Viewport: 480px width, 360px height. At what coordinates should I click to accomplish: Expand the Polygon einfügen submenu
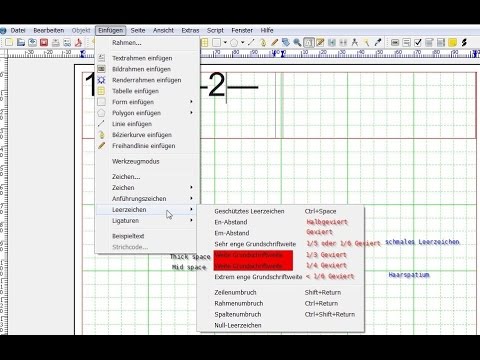coord(191,113)
